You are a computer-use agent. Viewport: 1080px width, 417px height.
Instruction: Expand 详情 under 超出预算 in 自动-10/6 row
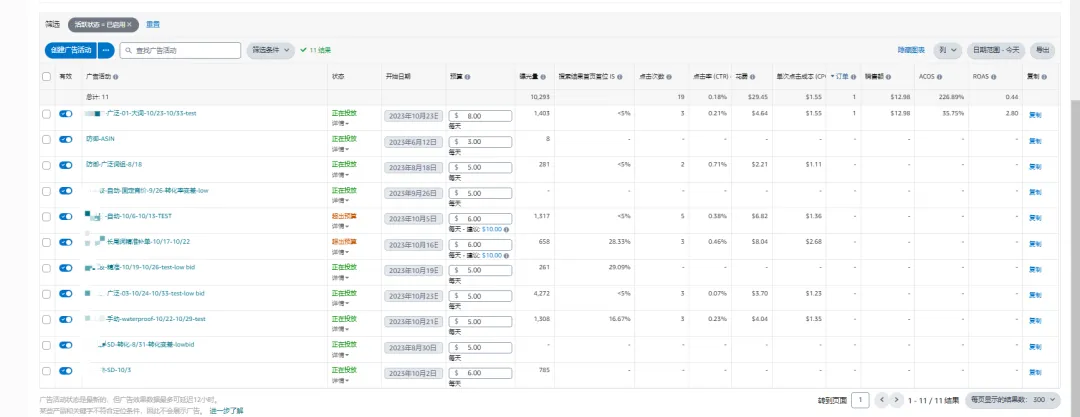coord(340,226)
